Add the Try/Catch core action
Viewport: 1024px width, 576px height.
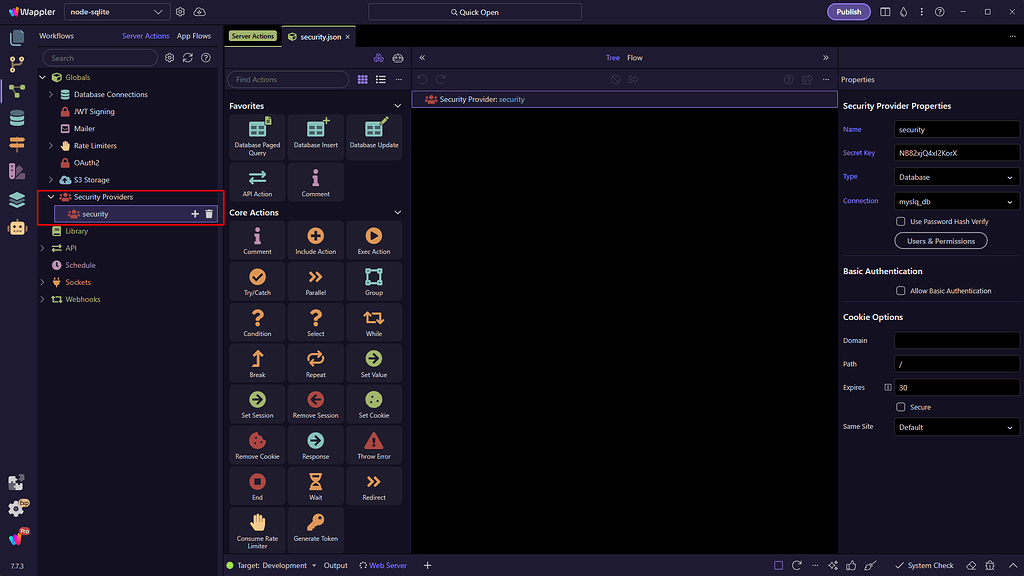(x=257, y=281)
